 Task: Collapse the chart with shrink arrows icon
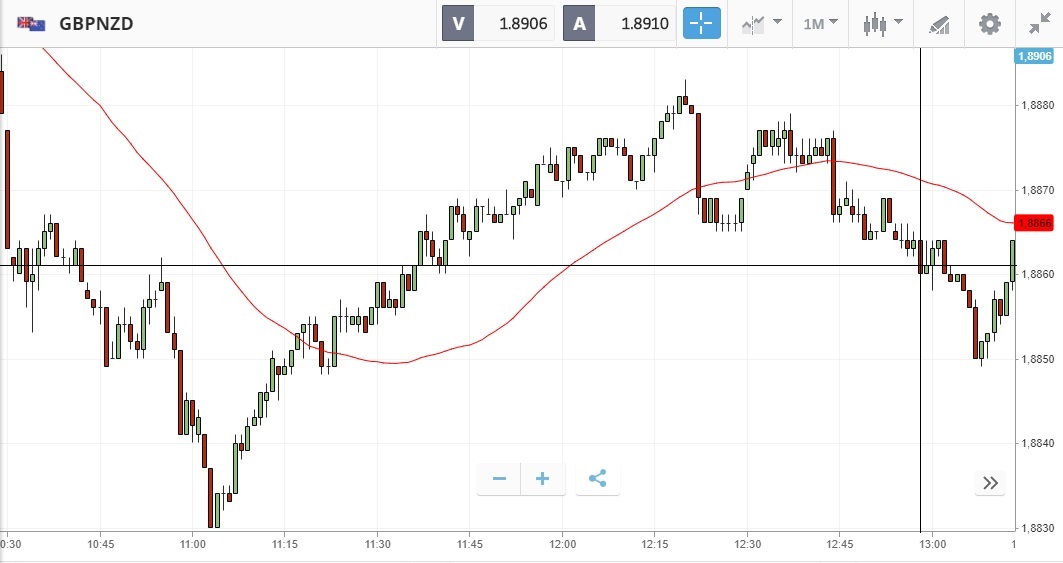1040,23
